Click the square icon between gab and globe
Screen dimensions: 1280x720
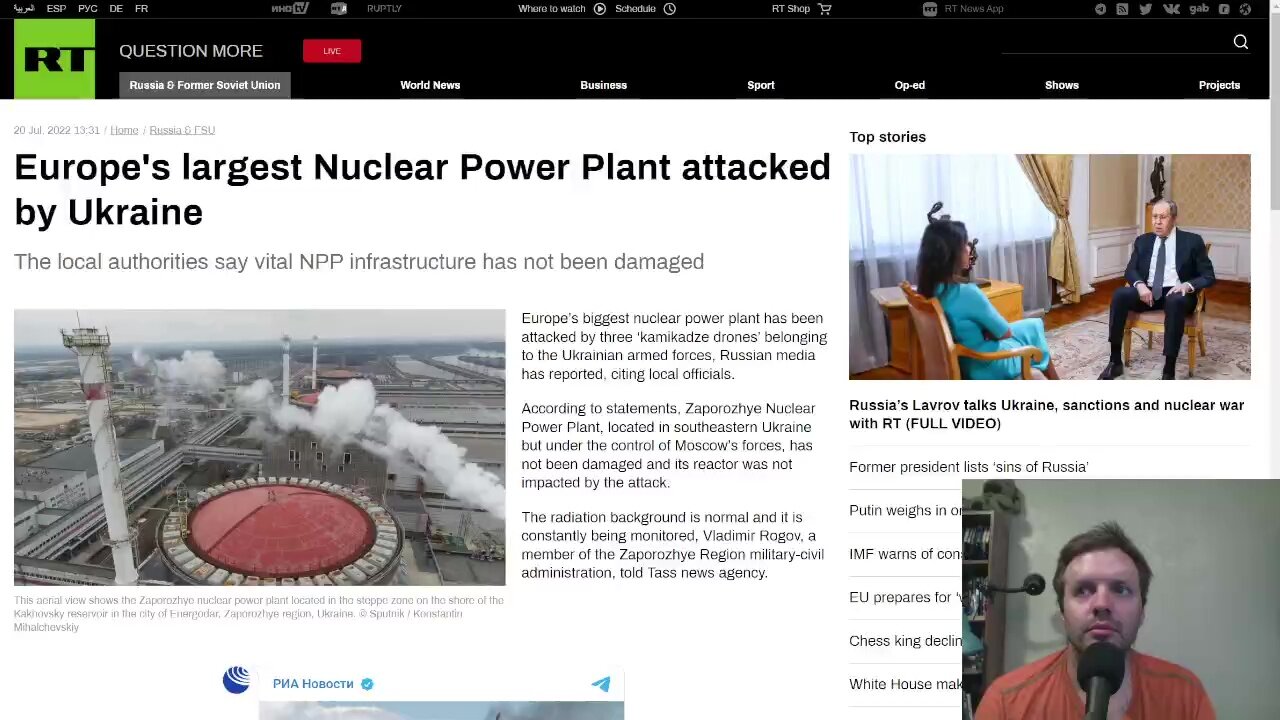(x=1224, y=9)
